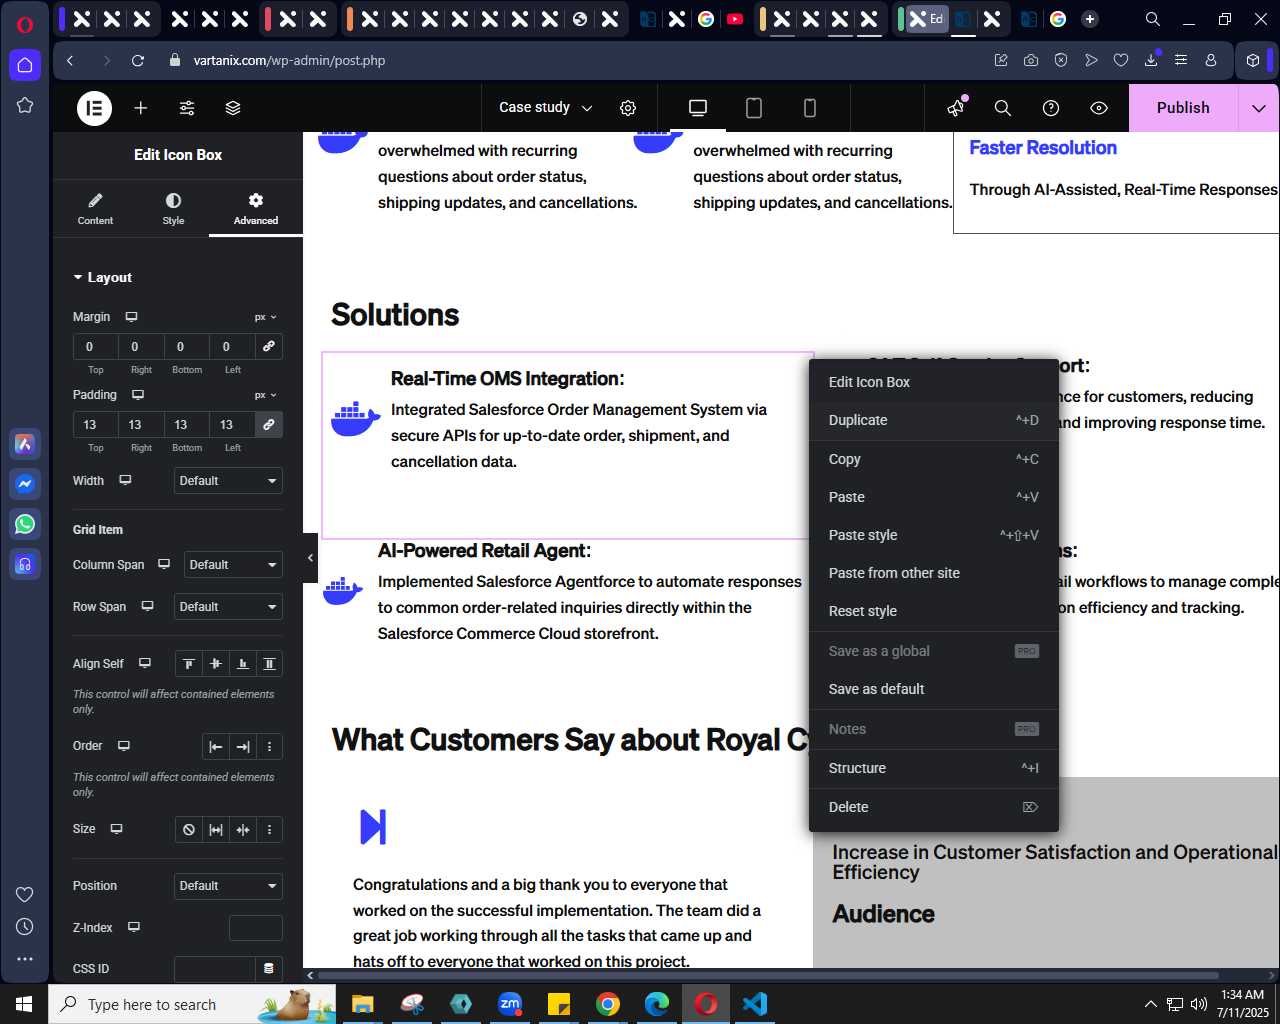Collapse the editor panel with arrow handle
Screen dimensions: 1280x1024
pos(310,558)
